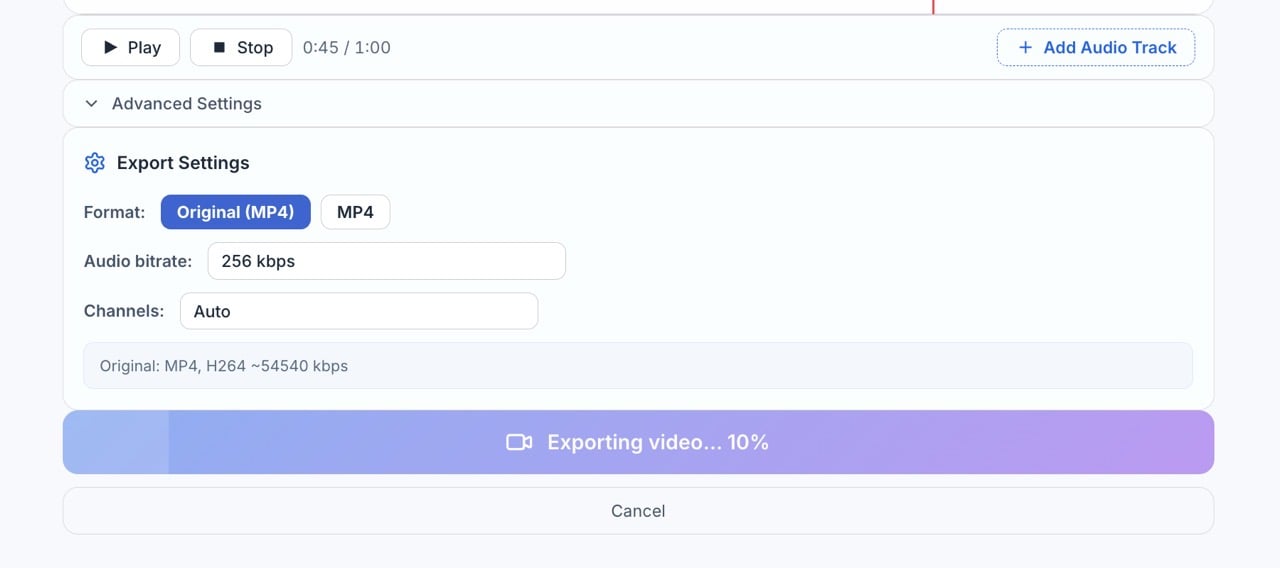Cancel the video export
Viewport: 1280px width, 568px height.
point(638,511)
